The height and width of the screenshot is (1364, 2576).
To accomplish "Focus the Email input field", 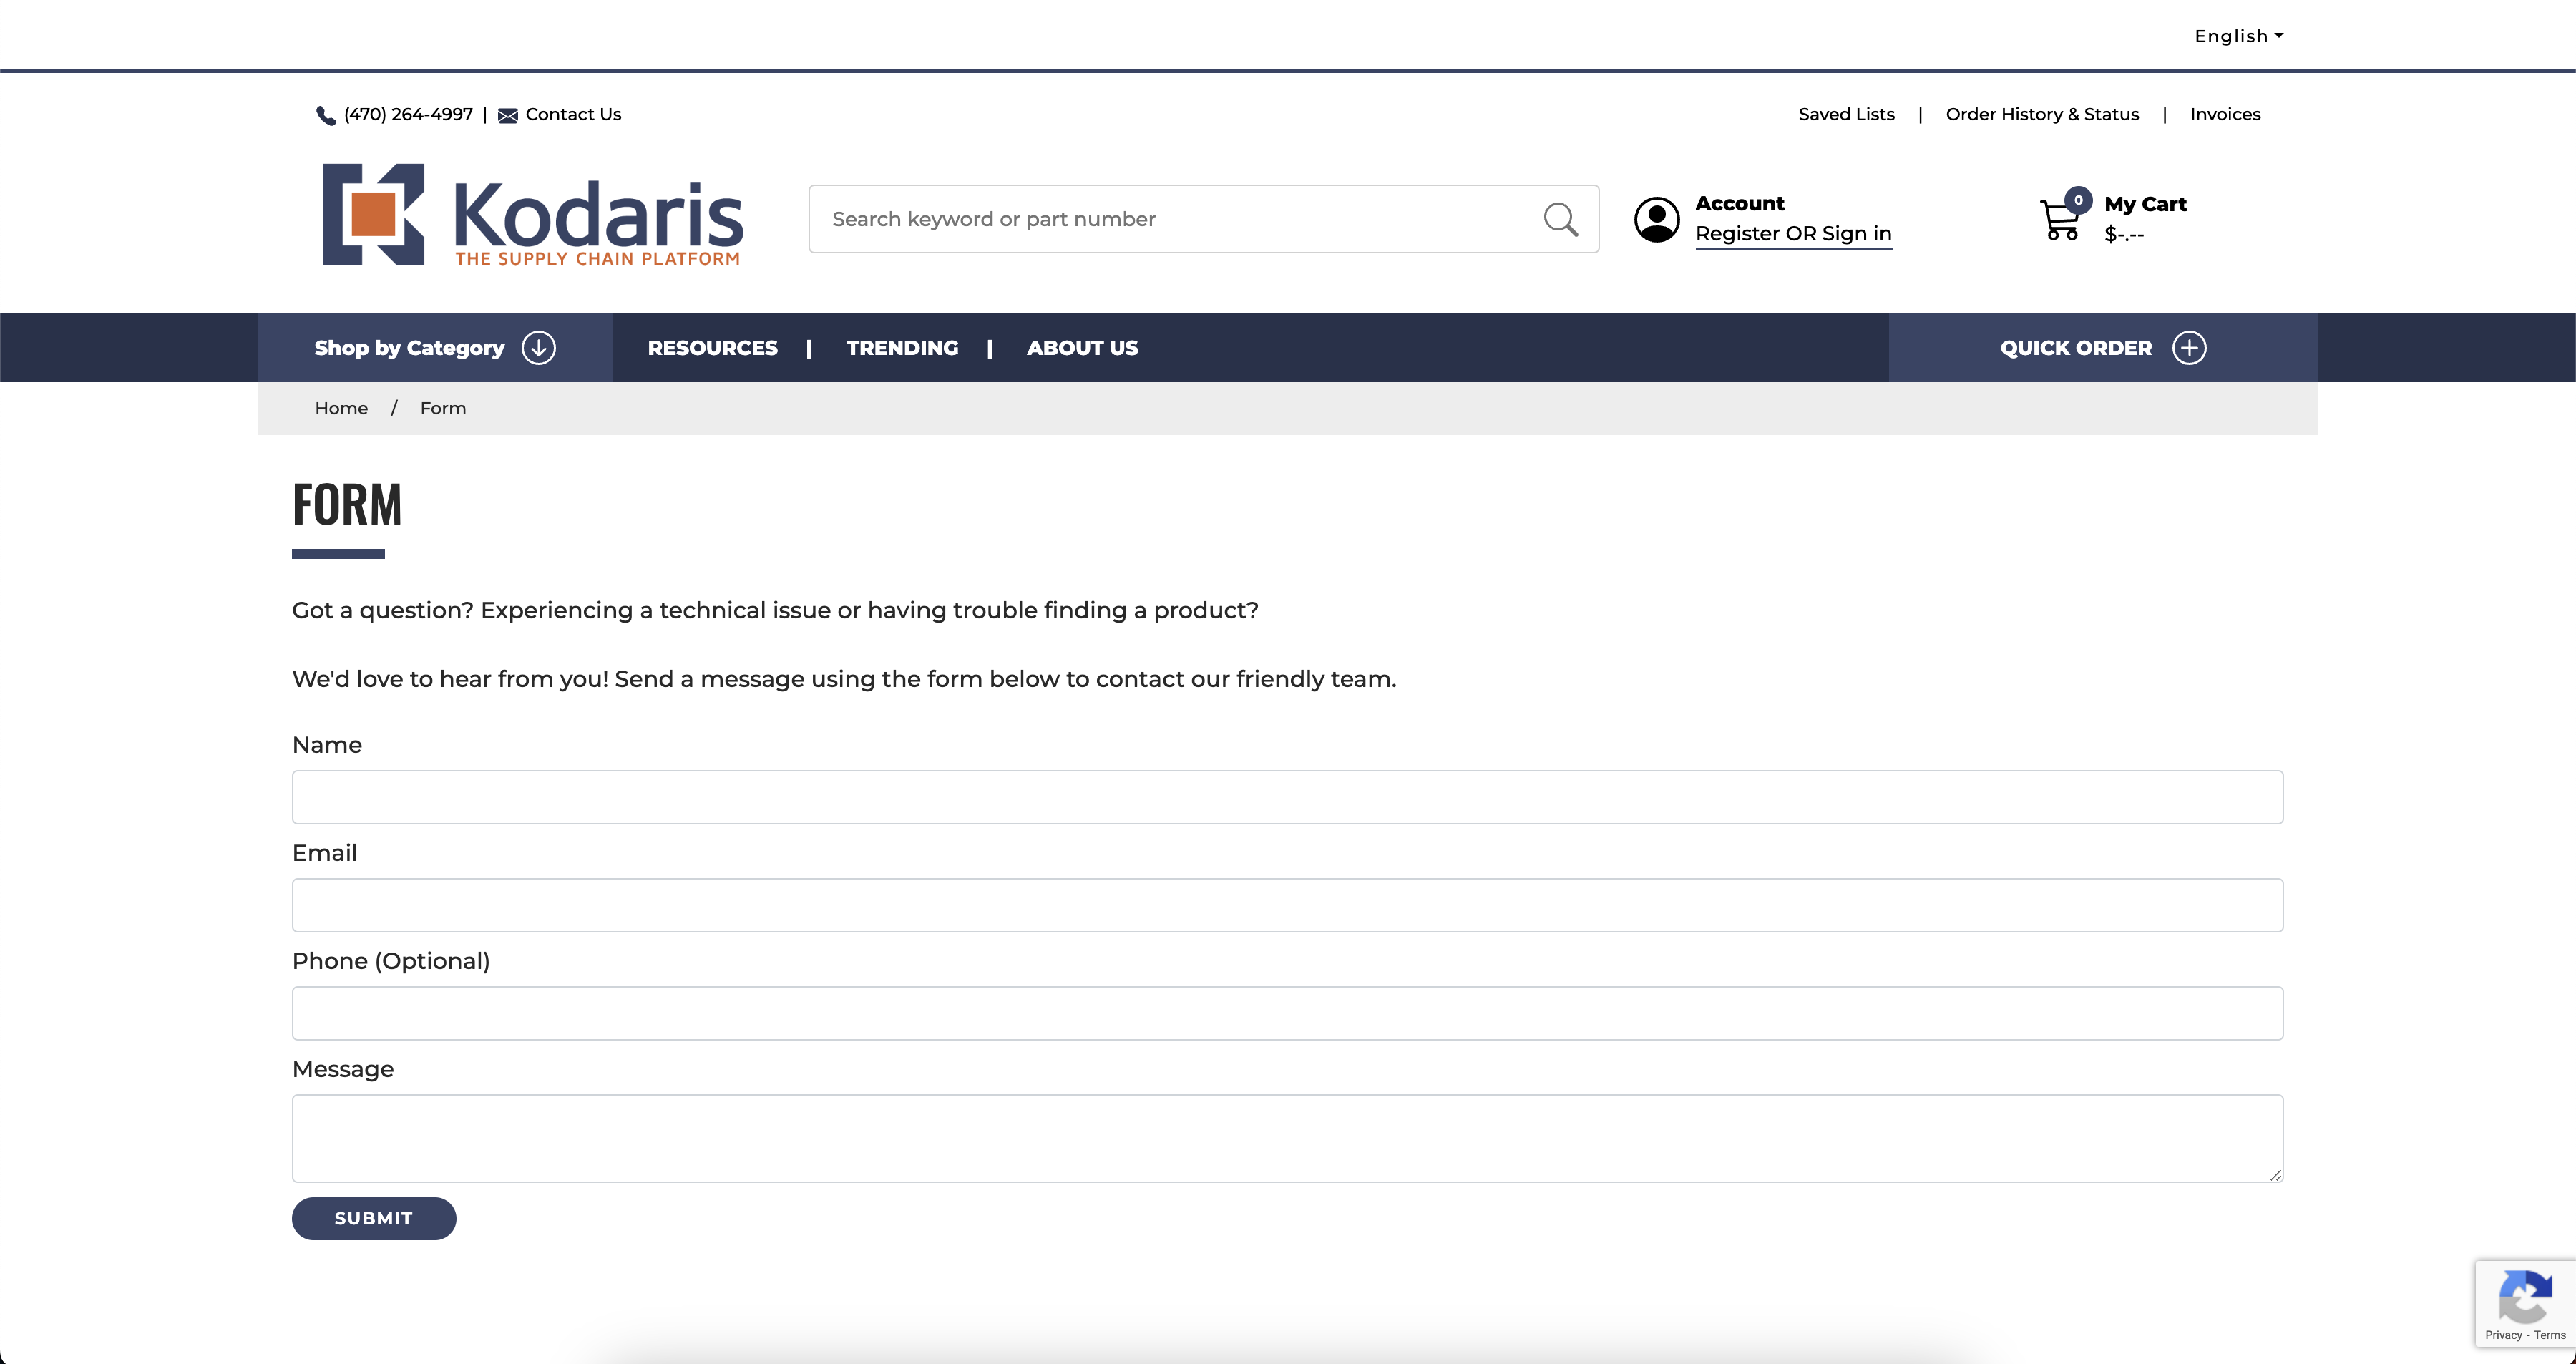I will 1287,905.
